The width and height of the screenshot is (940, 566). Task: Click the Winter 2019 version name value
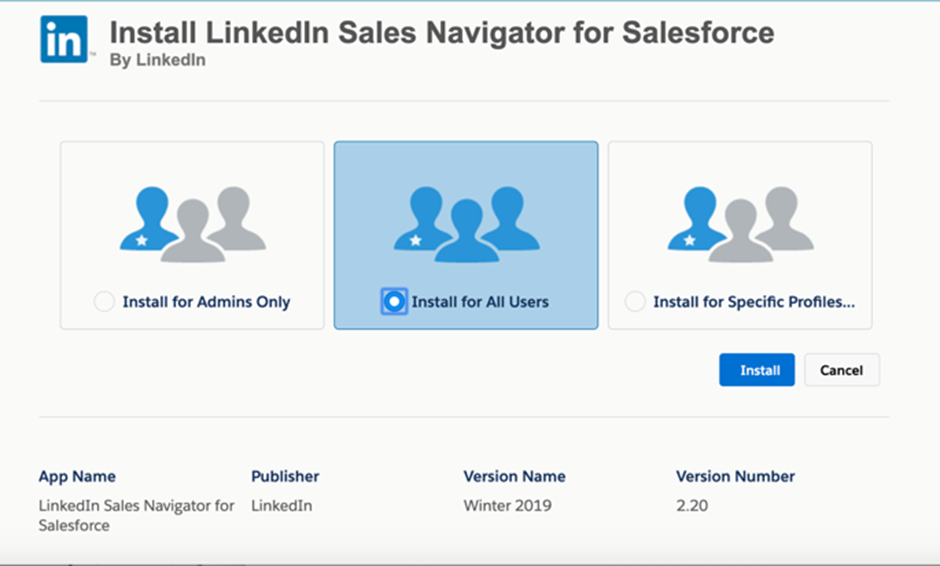pos(507,505)
